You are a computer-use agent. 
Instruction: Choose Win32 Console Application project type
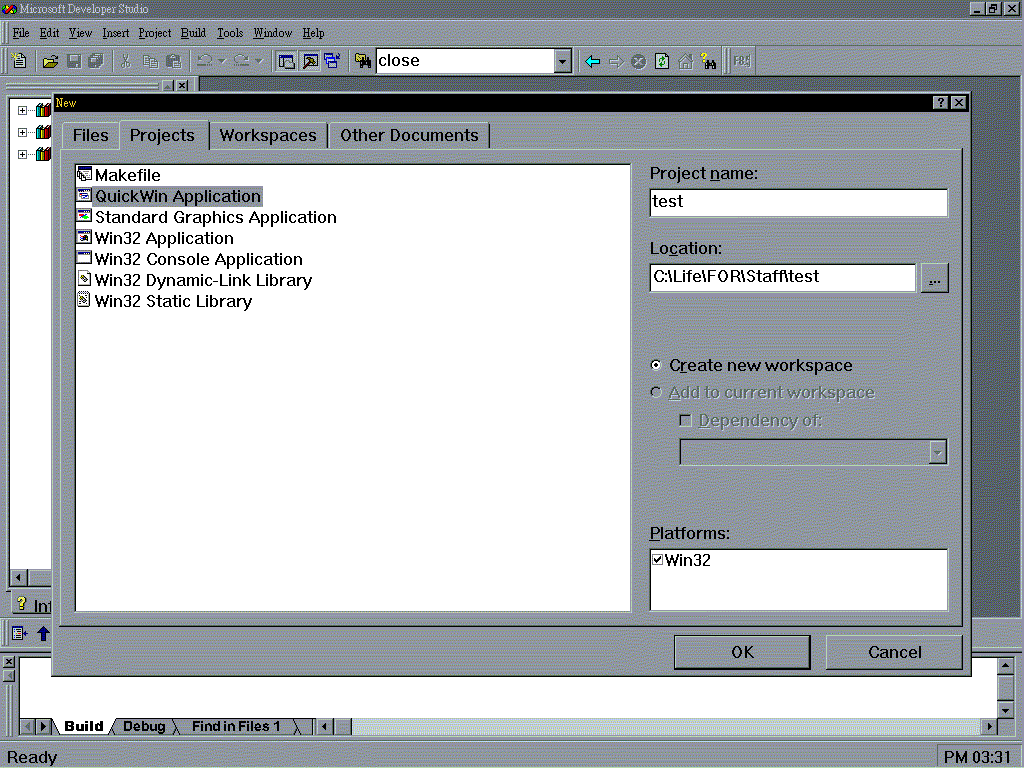point(189,259)
